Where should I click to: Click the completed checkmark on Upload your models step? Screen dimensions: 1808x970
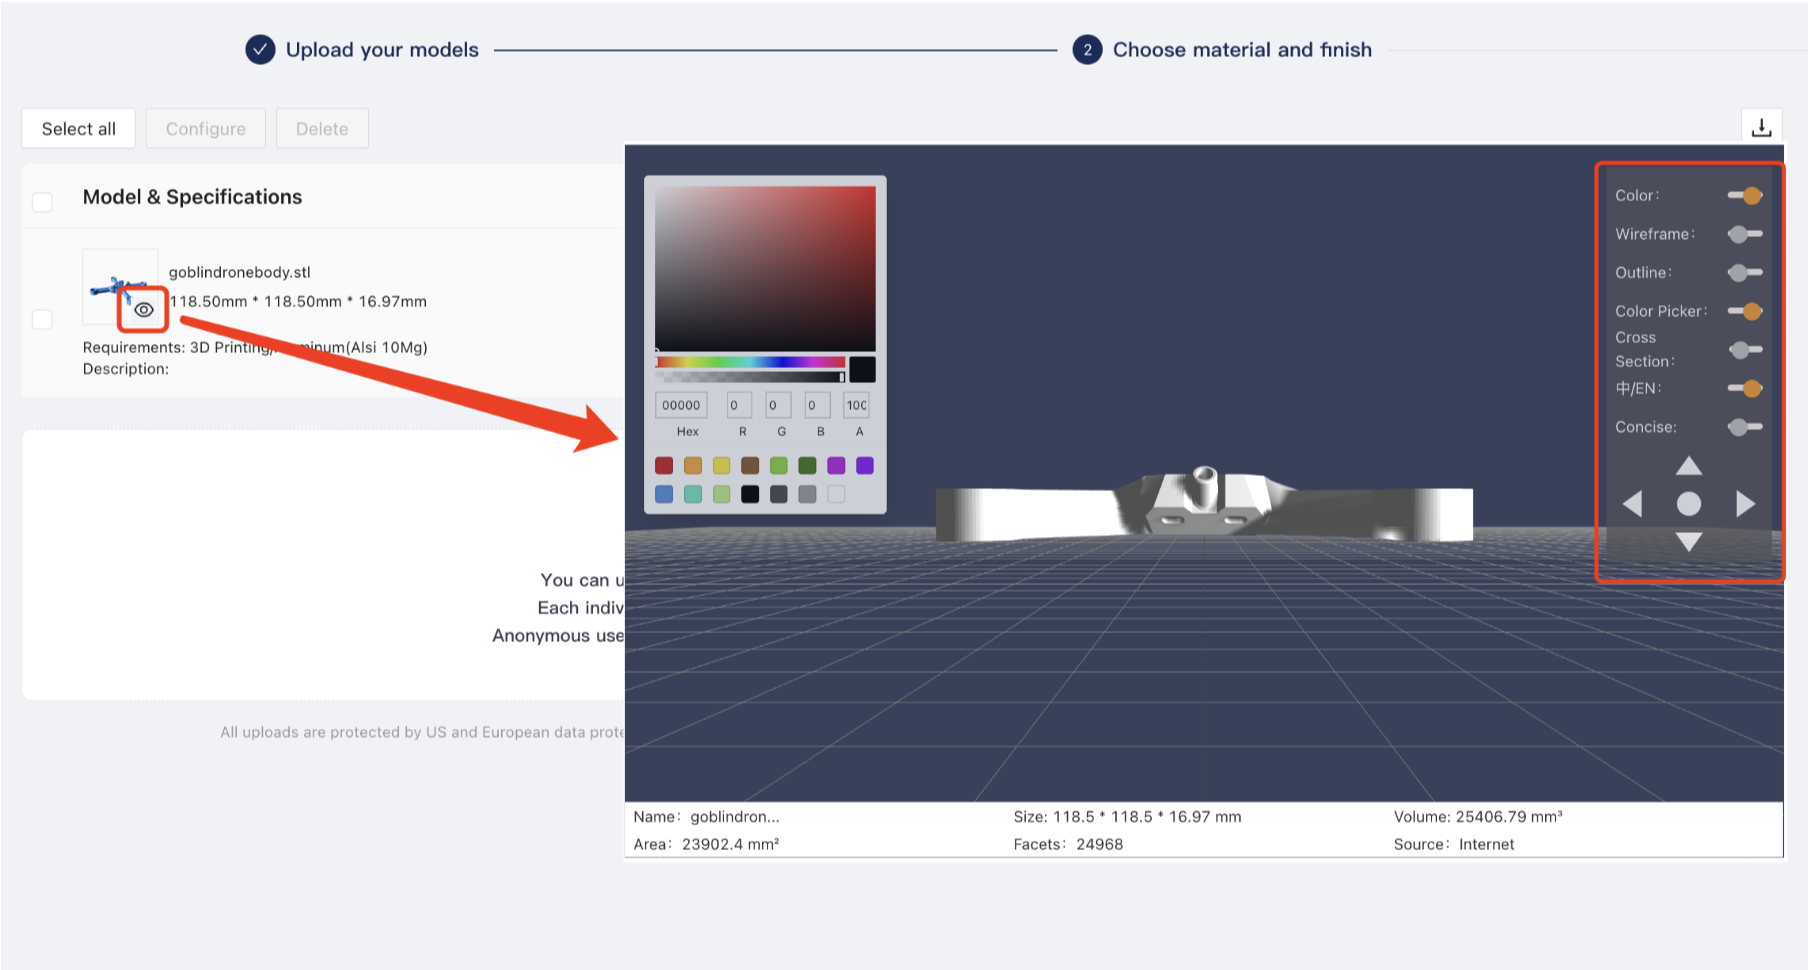point(259,49)
